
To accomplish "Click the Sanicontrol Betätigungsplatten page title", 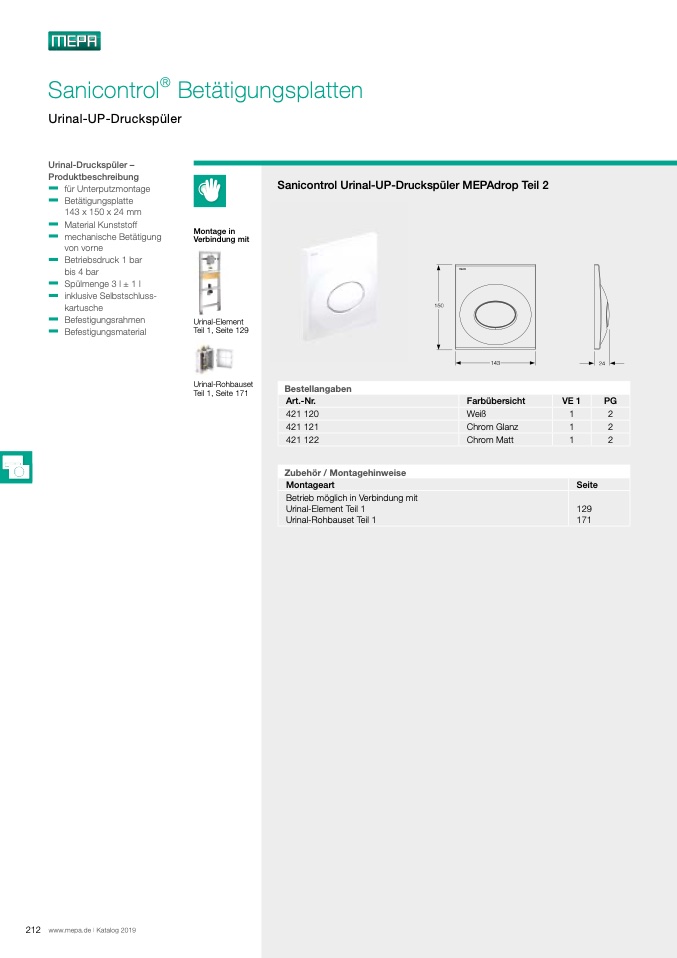I will 205,90.
